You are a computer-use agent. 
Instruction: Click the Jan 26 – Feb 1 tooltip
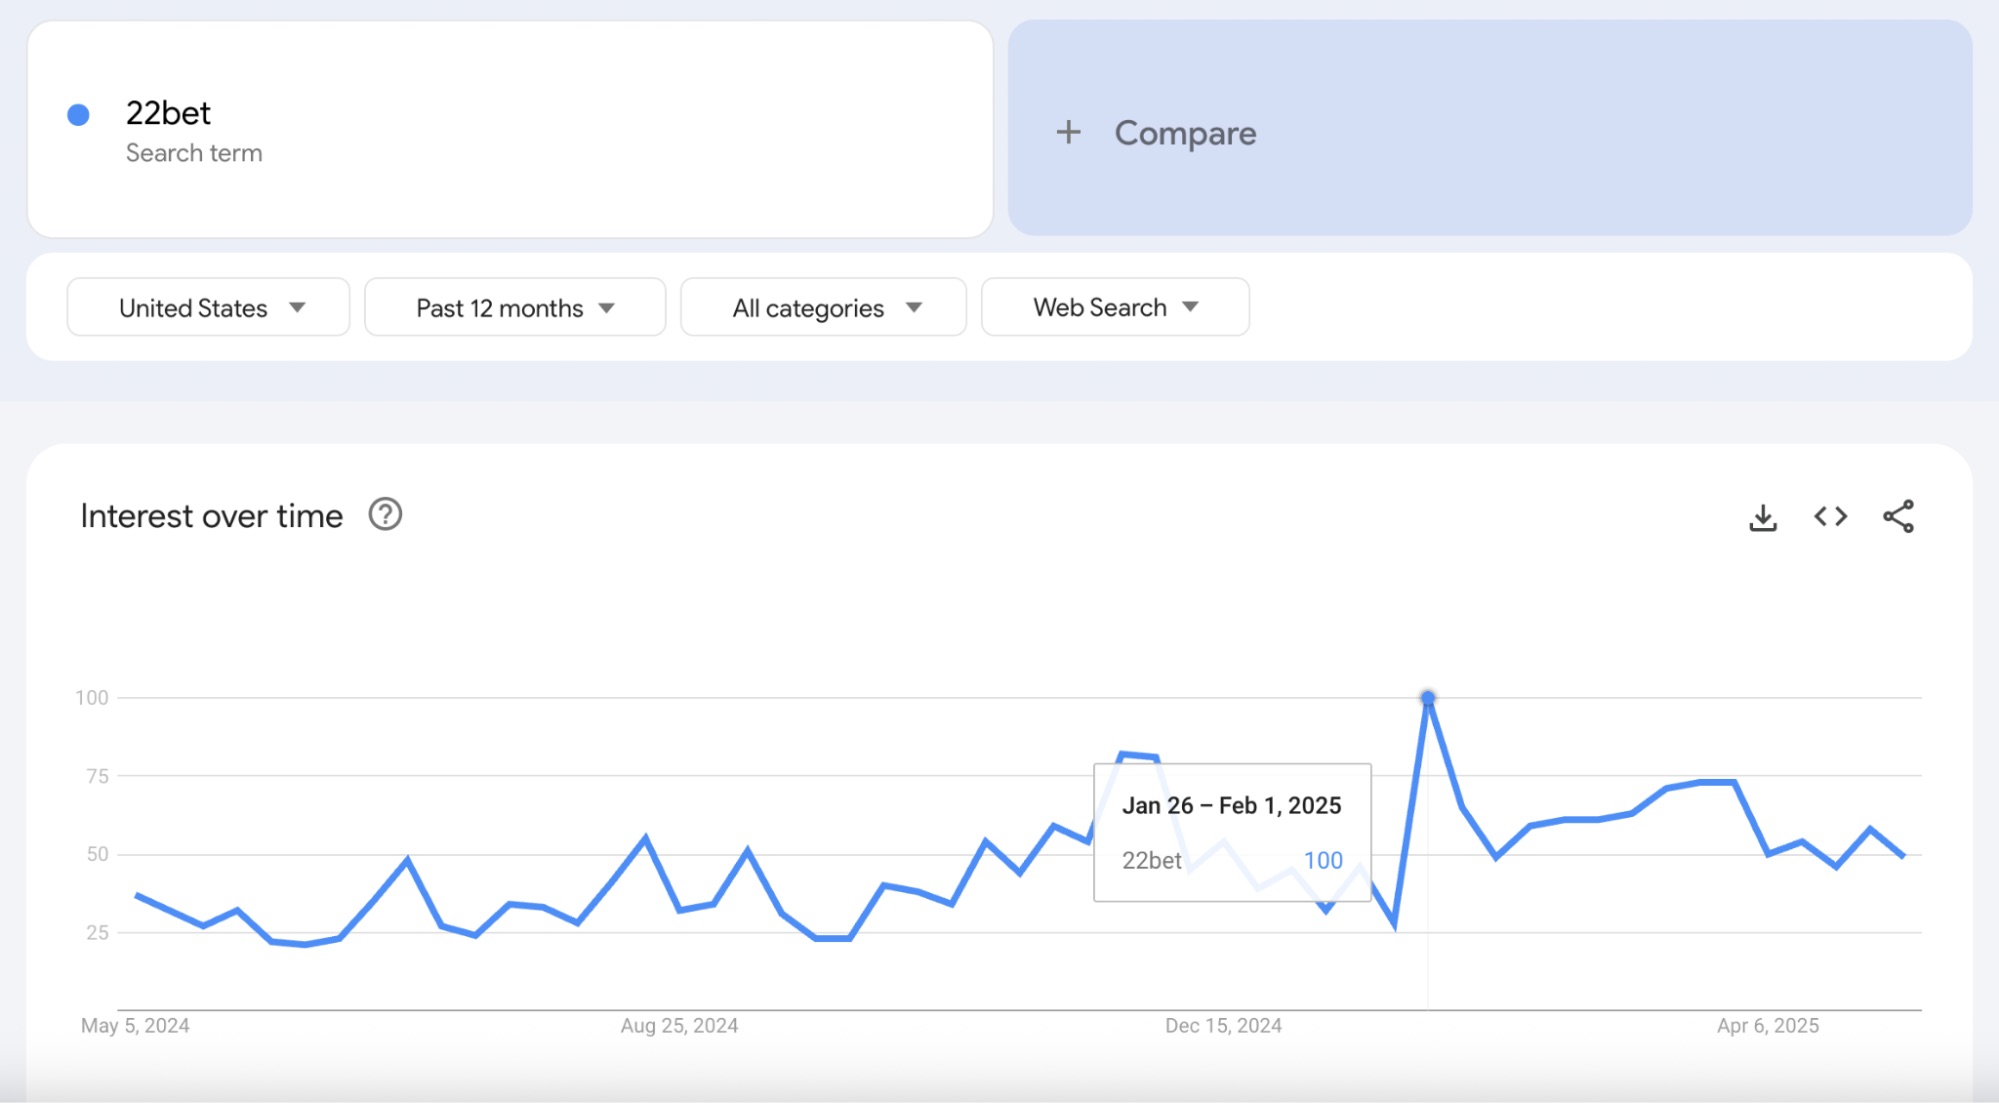(1232, 832)
